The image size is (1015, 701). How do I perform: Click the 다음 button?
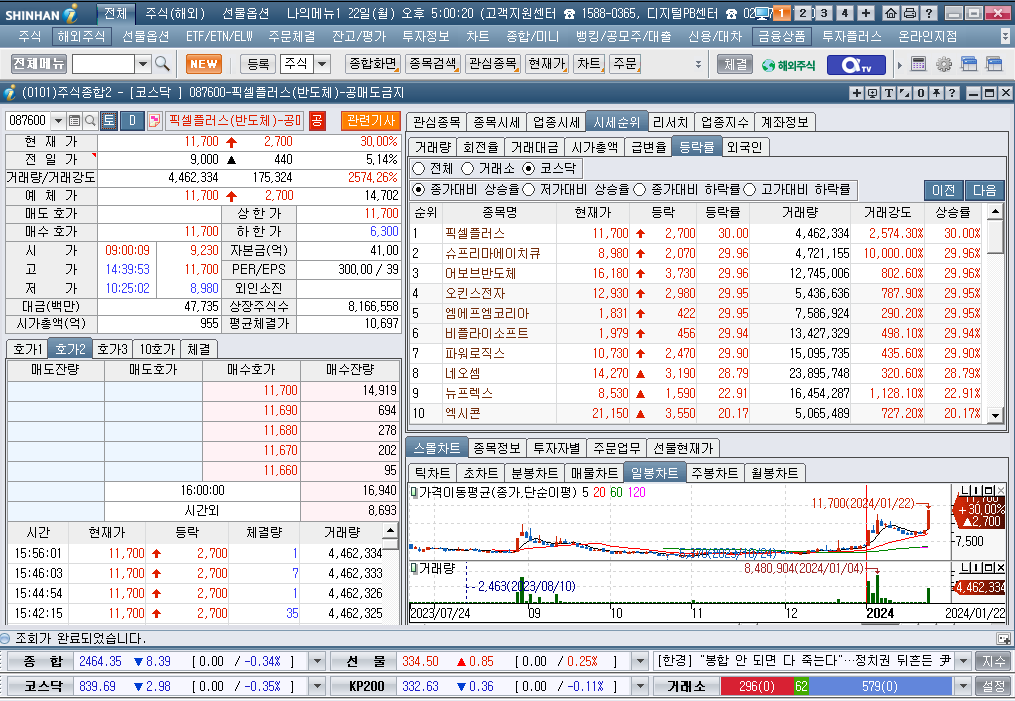click(985, 190)
